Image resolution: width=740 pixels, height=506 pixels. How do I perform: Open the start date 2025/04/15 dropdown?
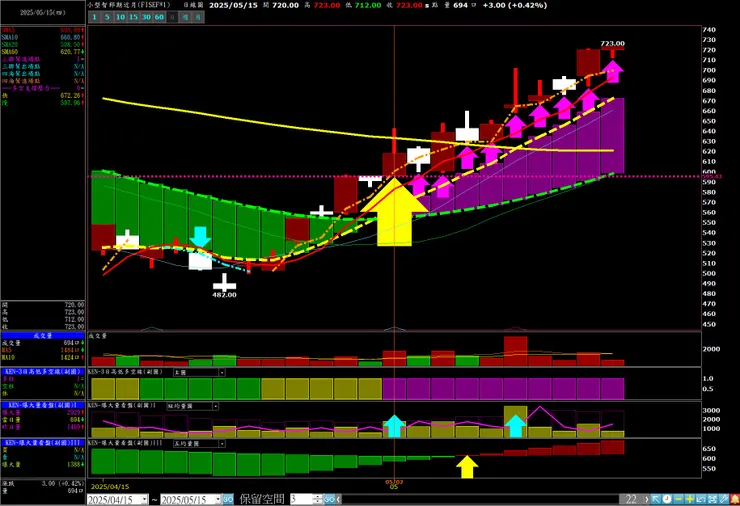point(145,499)
